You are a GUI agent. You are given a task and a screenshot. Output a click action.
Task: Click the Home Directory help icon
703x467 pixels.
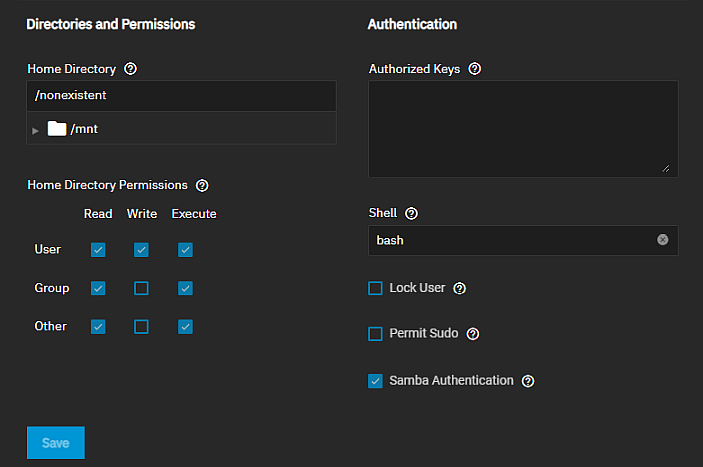pos(130,70)
